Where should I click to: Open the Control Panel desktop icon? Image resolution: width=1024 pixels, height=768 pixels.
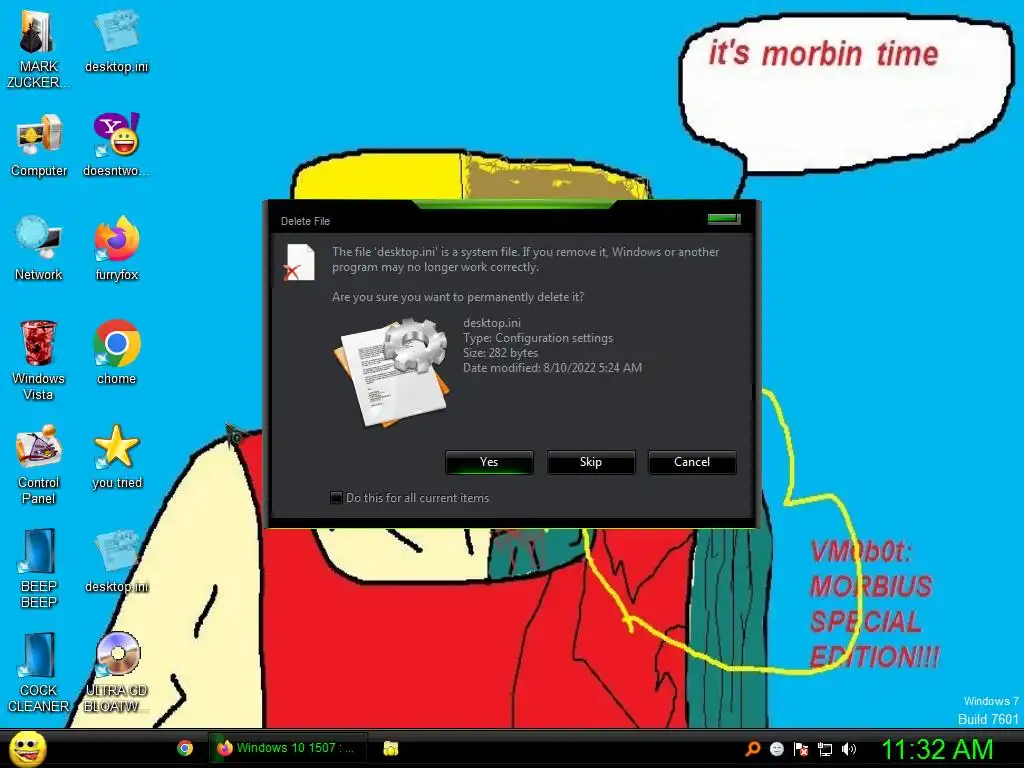[39, 464]
